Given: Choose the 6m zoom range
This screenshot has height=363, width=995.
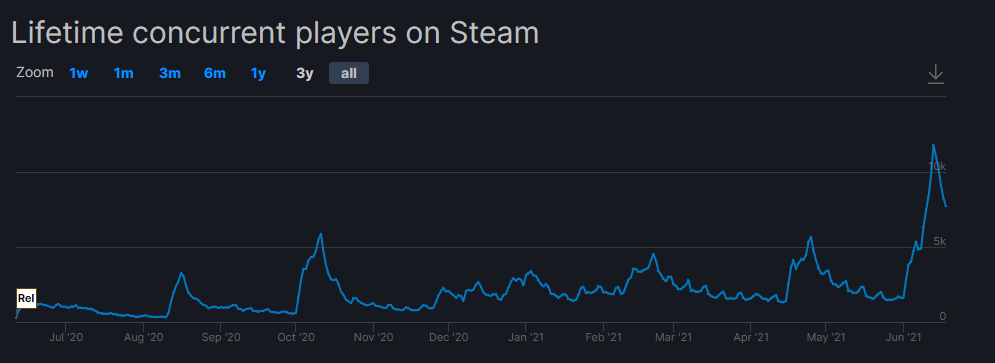Looking at the screenshot, I should click(214, 74).
